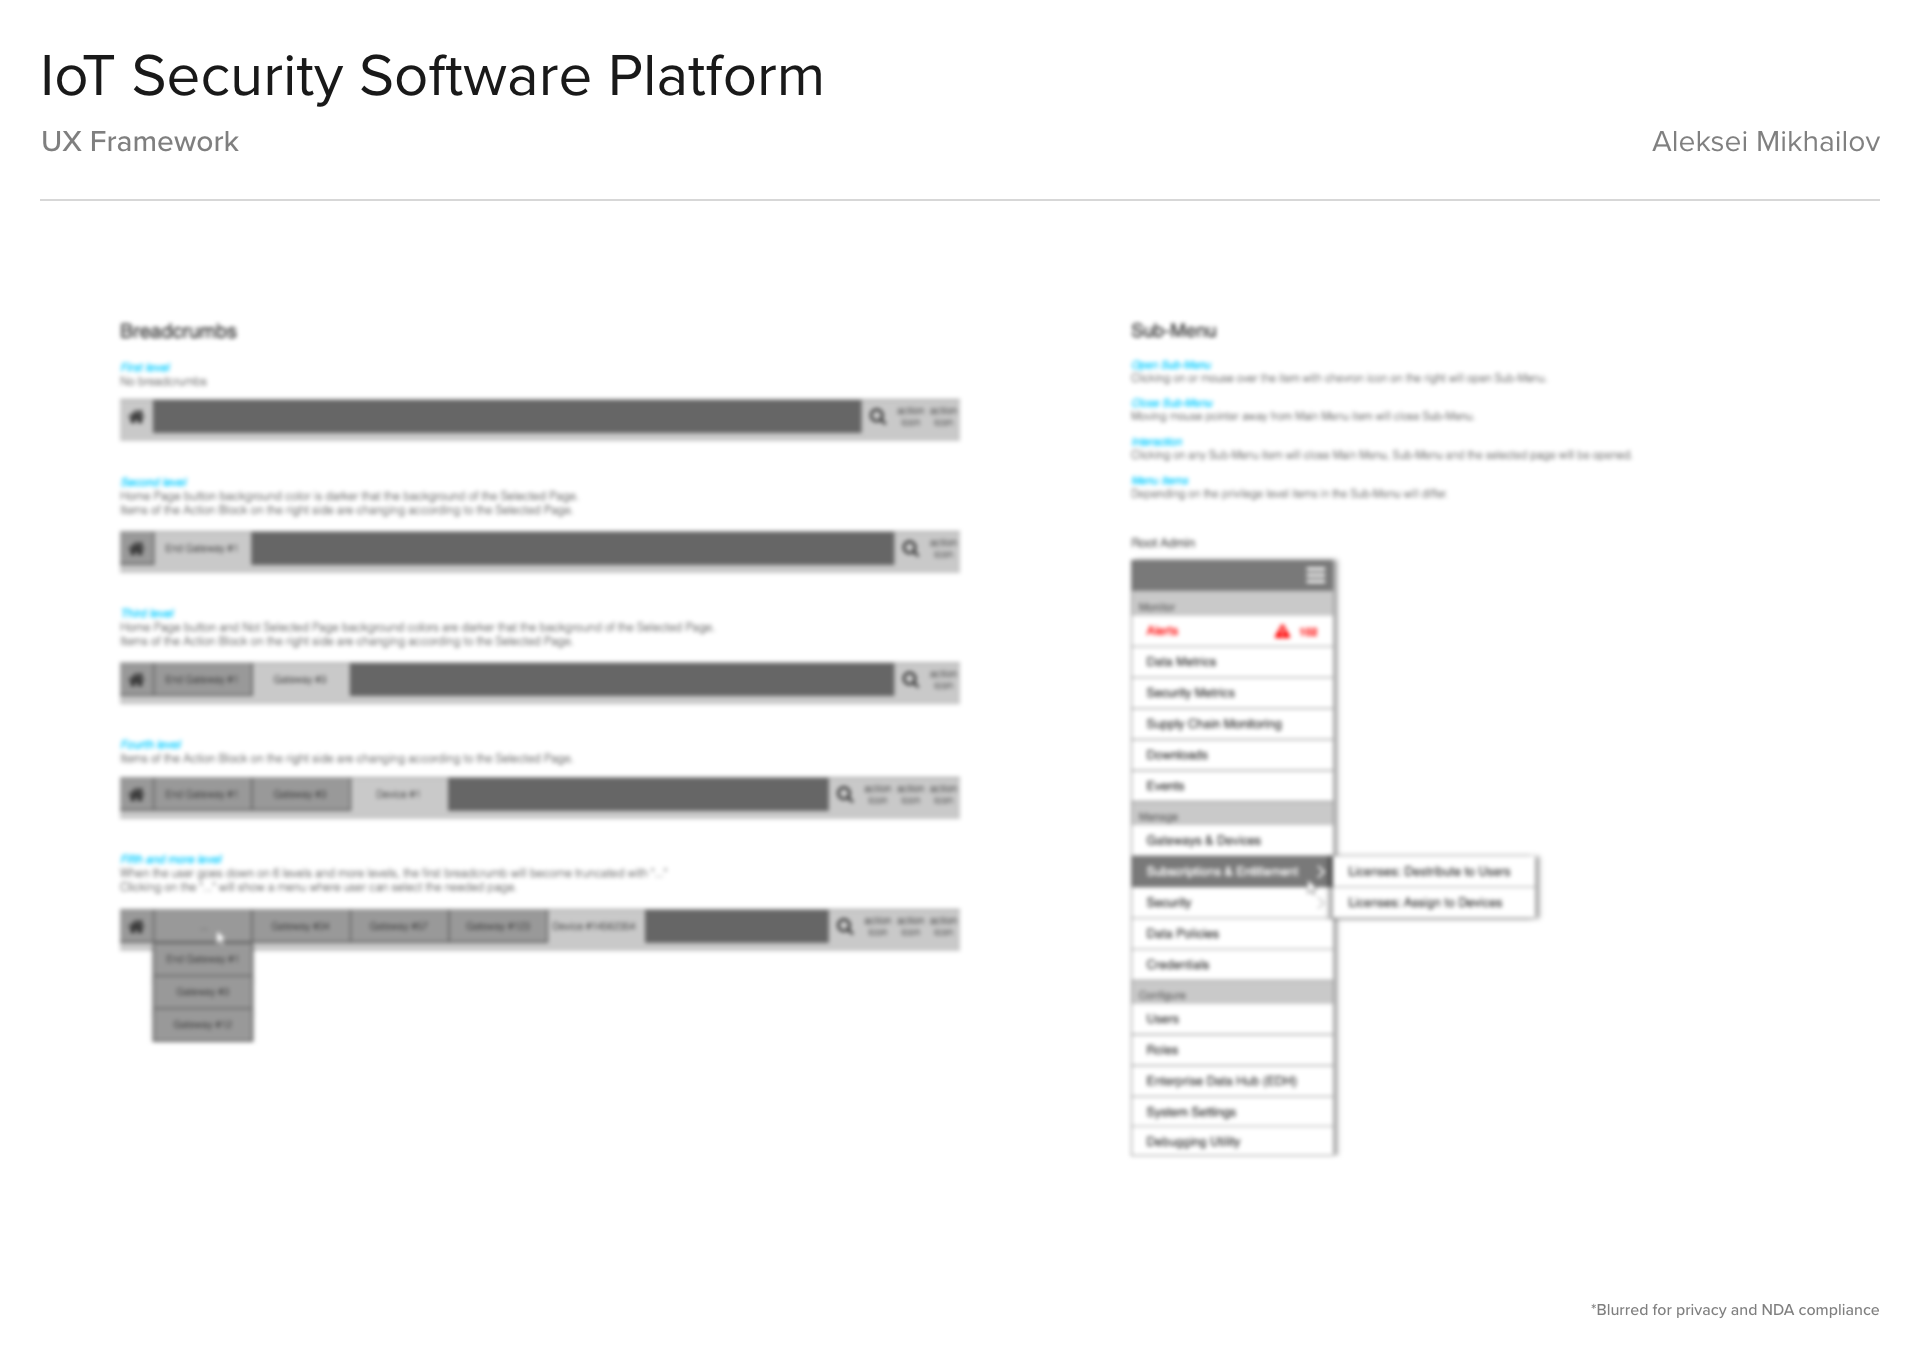
Task: Open the Debugging Utility menu entry
Action: [x=1192, y=1141]
